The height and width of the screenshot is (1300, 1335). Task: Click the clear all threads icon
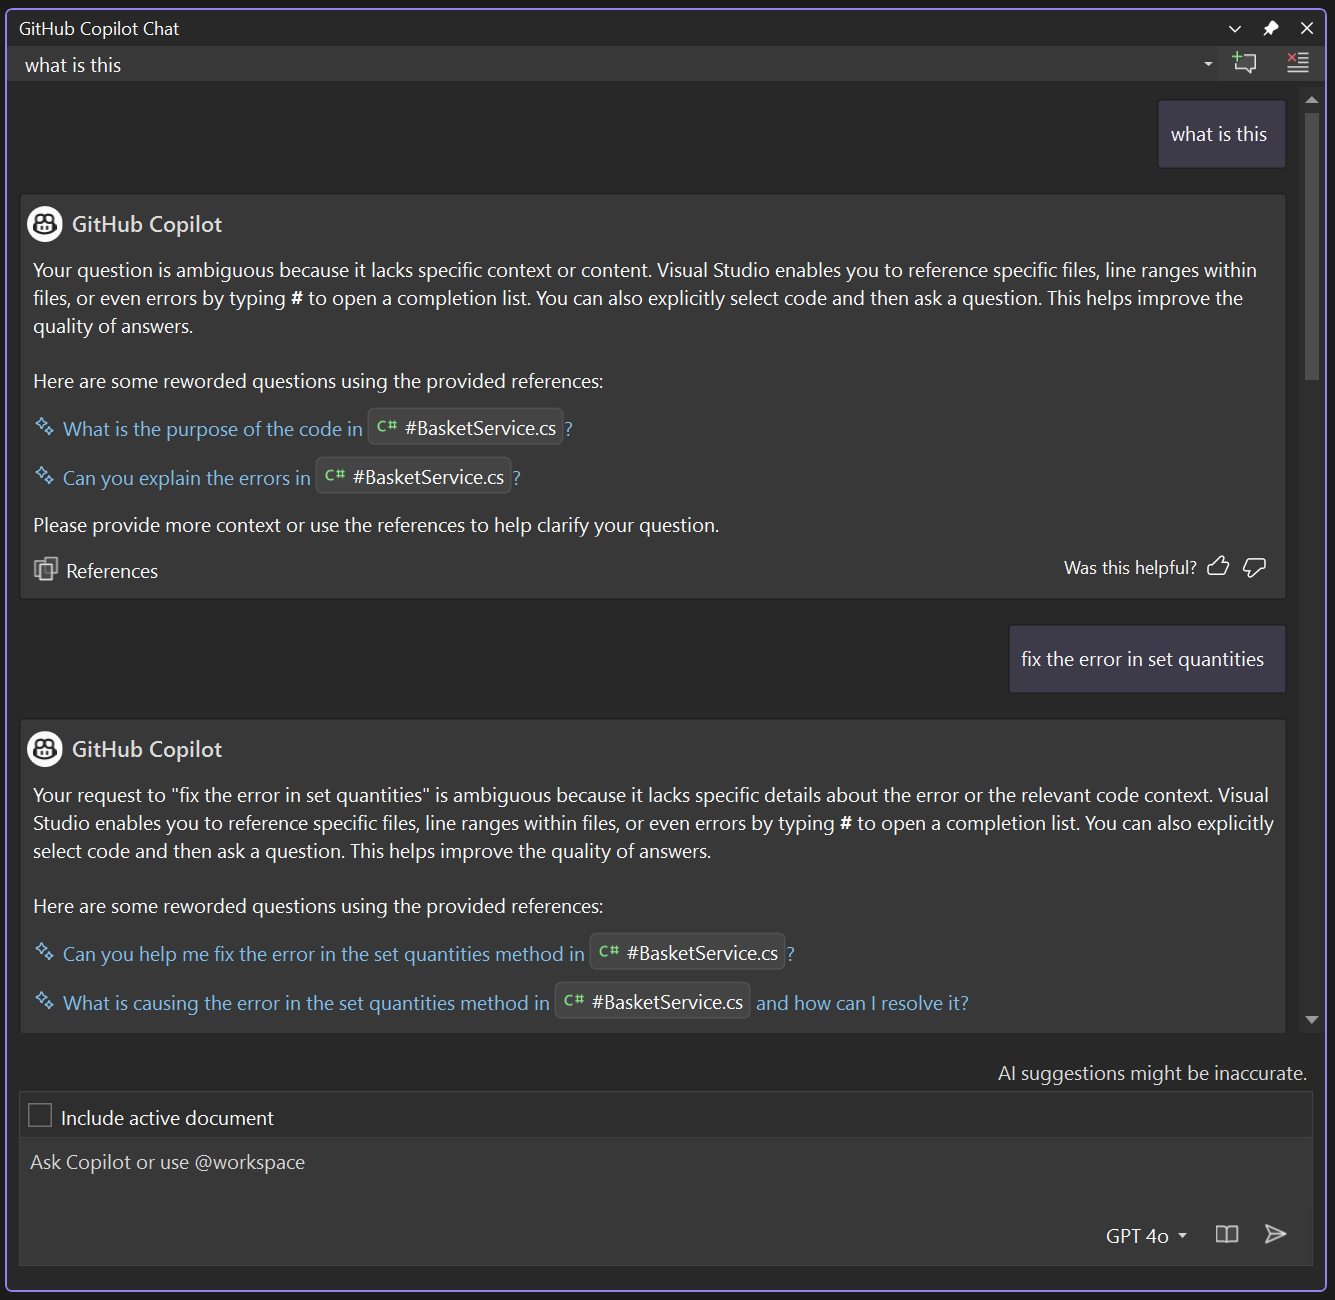point(1297,63)
